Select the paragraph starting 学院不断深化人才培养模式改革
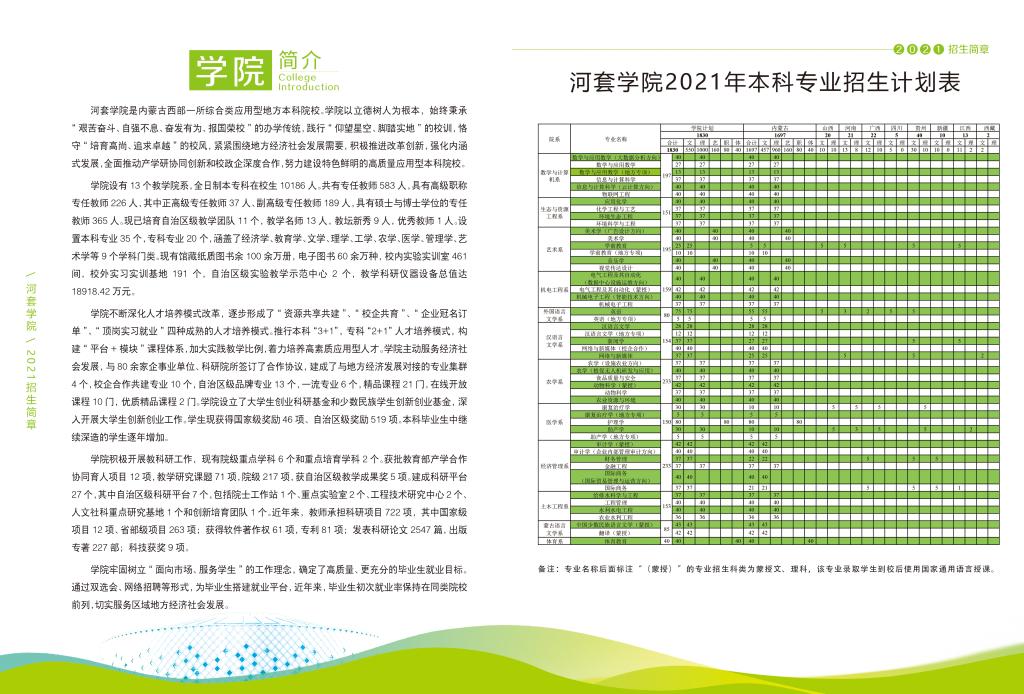 point(270,375)
